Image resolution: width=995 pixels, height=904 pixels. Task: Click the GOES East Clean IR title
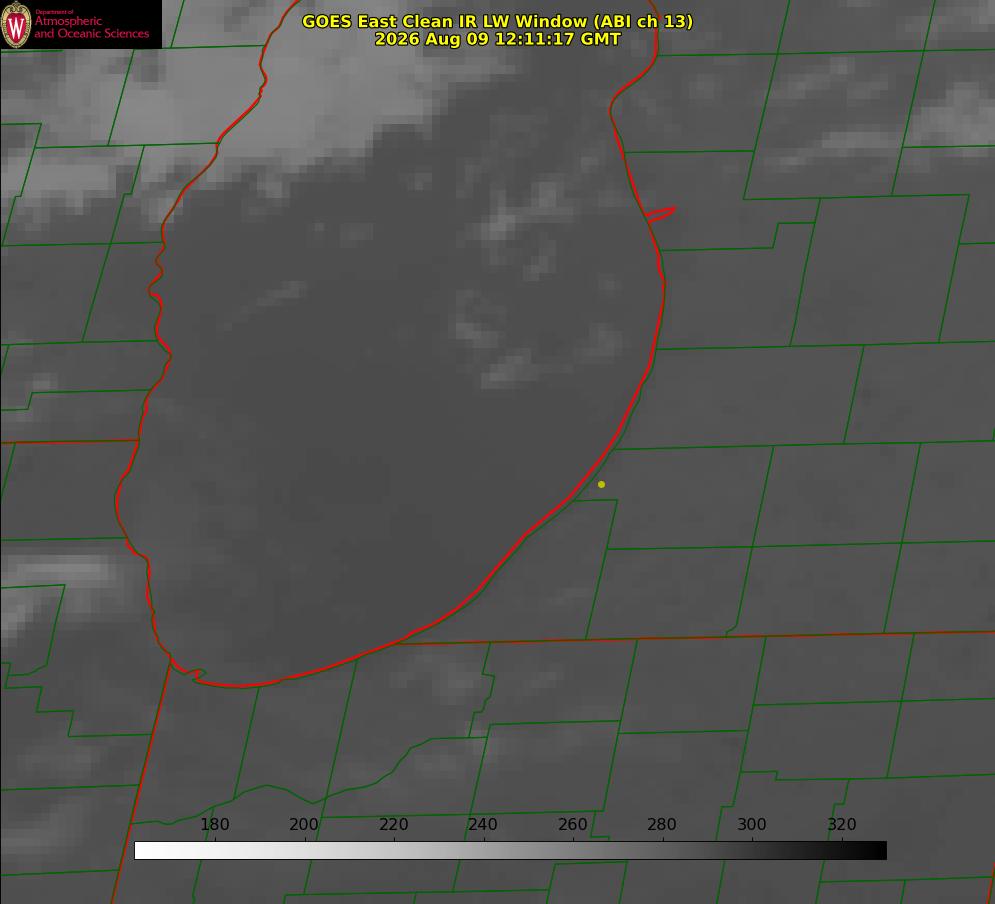[498, 21]
